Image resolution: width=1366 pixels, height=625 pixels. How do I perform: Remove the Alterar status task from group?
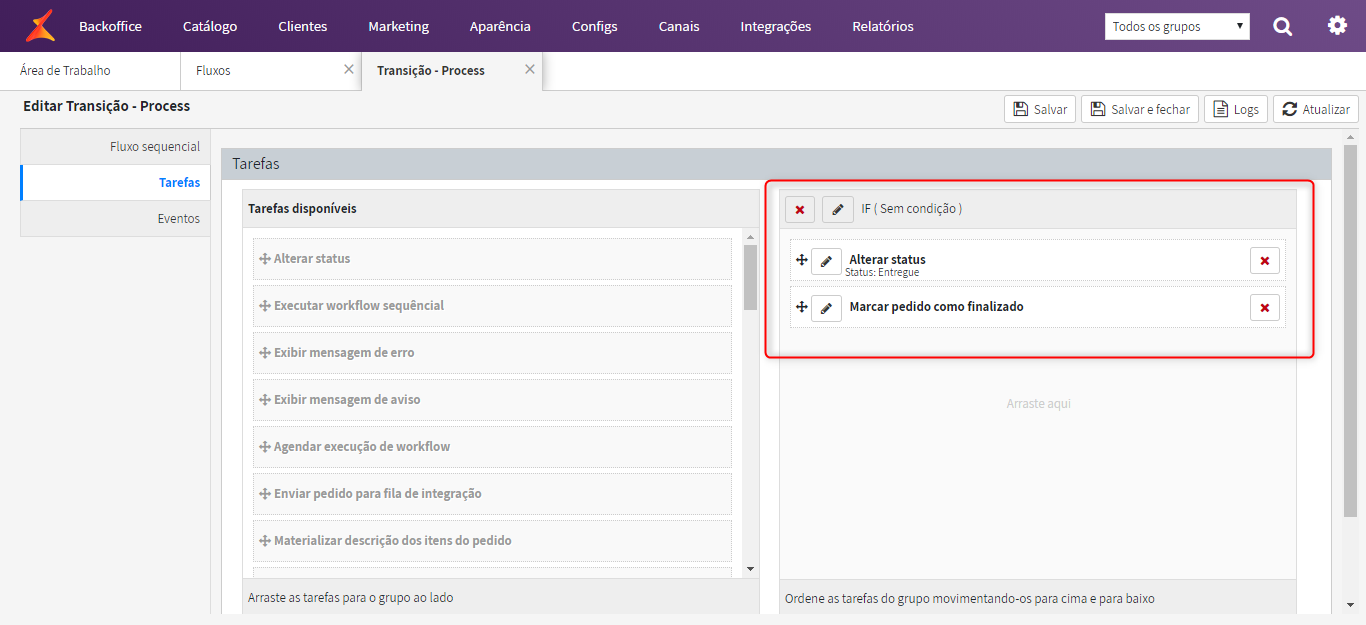[1265, 261]
